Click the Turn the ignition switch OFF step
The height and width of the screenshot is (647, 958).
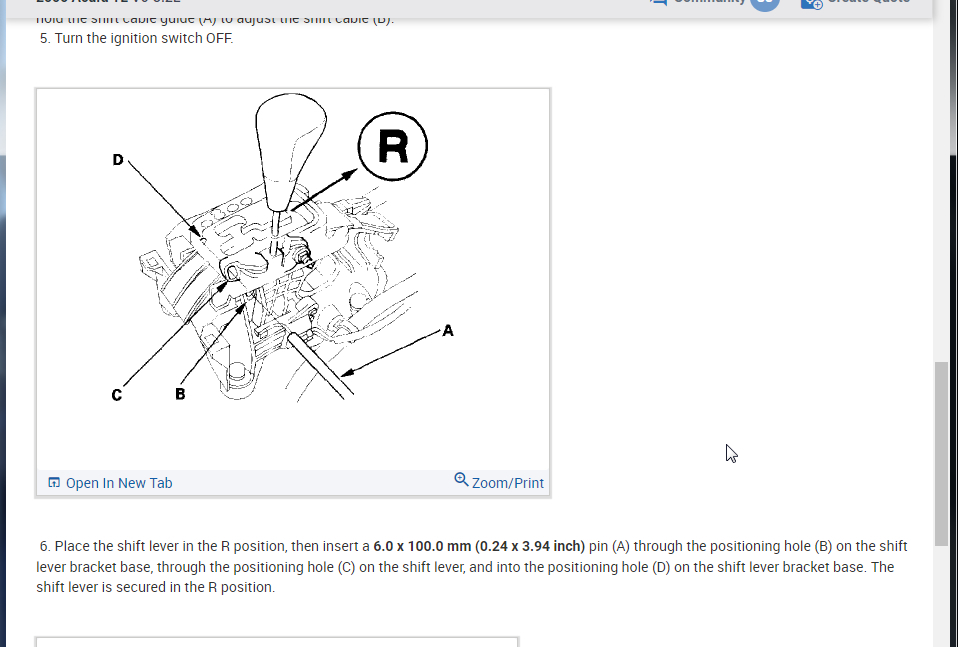[136, 38]
